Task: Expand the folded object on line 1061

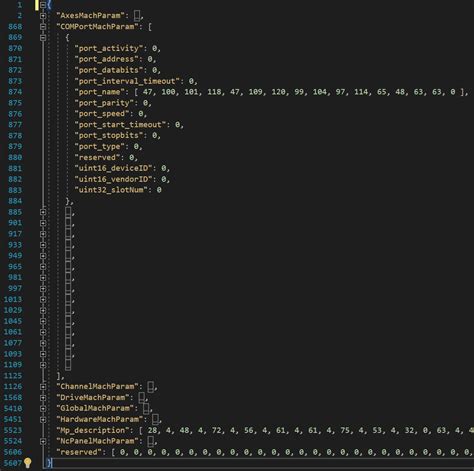Action: coord(43,332)
